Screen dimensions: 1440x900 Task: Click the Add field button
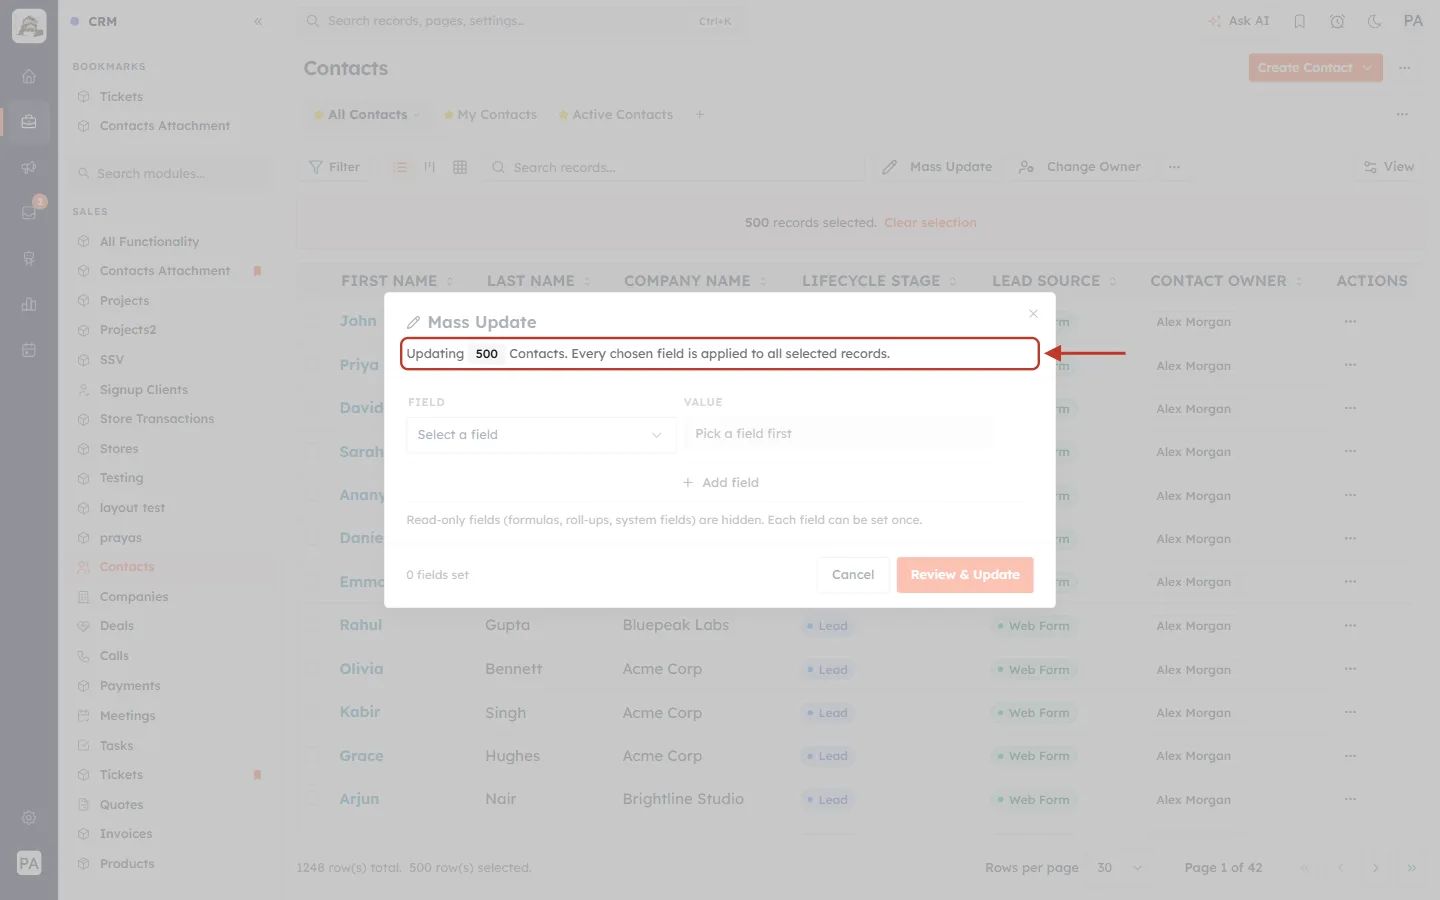(720, 482)
